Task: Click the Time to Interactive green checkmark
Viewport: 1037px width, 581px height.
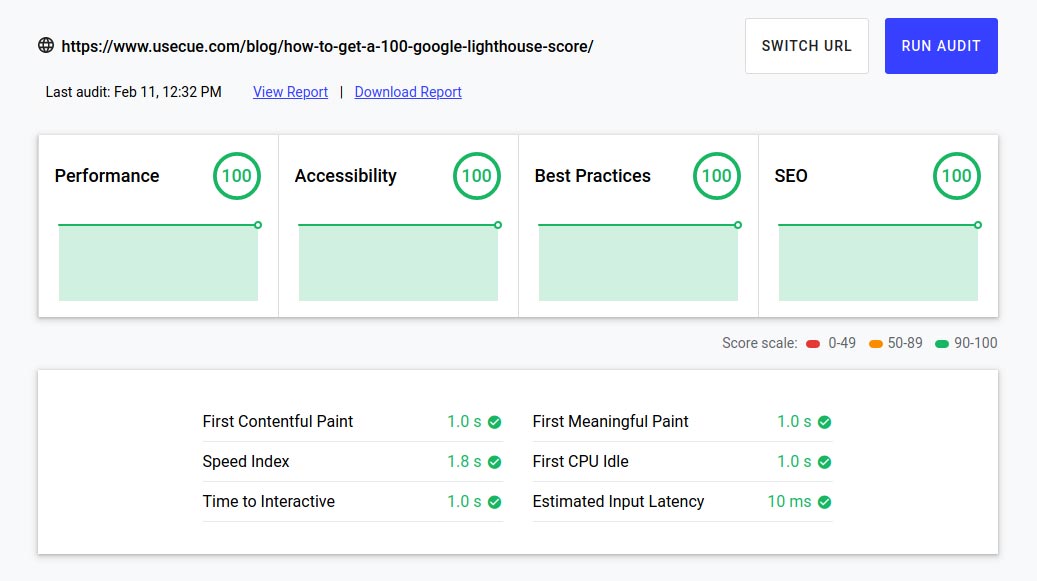Action: pos(495,502)
